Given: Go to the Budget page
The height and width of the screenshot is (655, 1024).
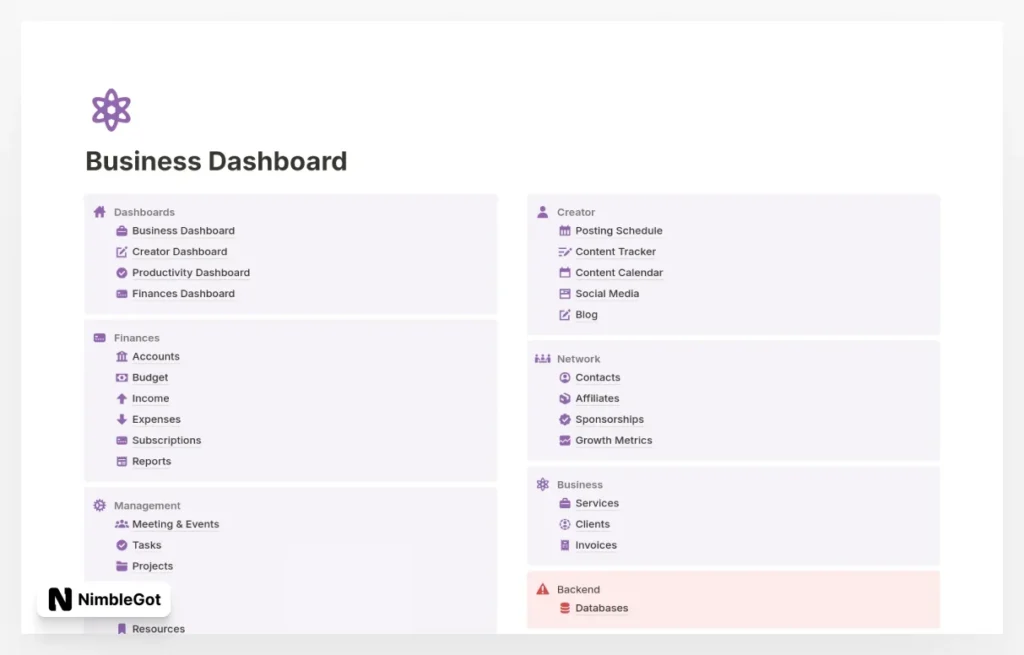Looking at the screenshot, I should click(x=150, y=378).
